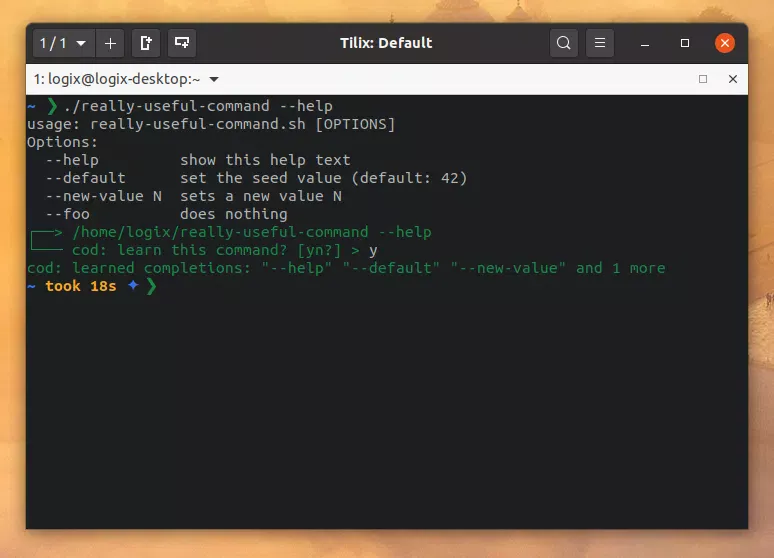
Task: Click the --new-value N option line
Action: click(193, 196)
